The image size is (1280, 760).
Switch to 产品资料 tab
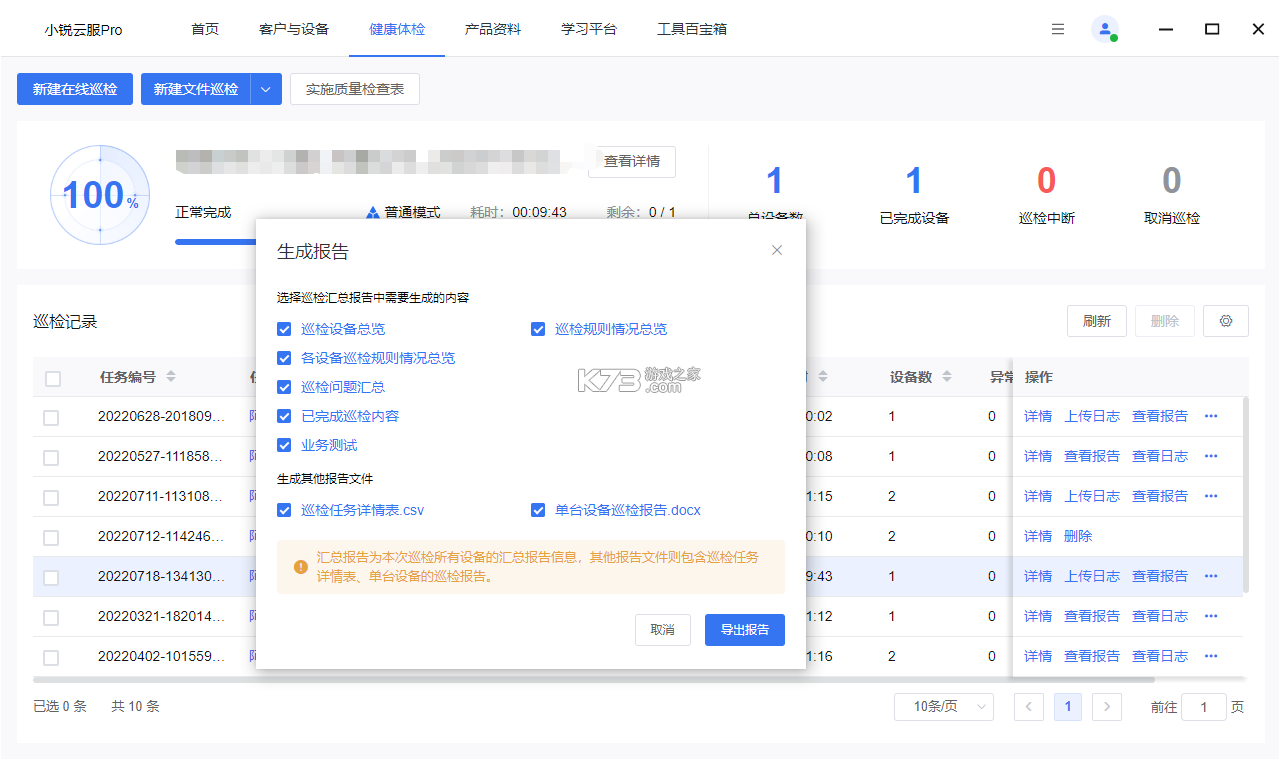(493, 29)
